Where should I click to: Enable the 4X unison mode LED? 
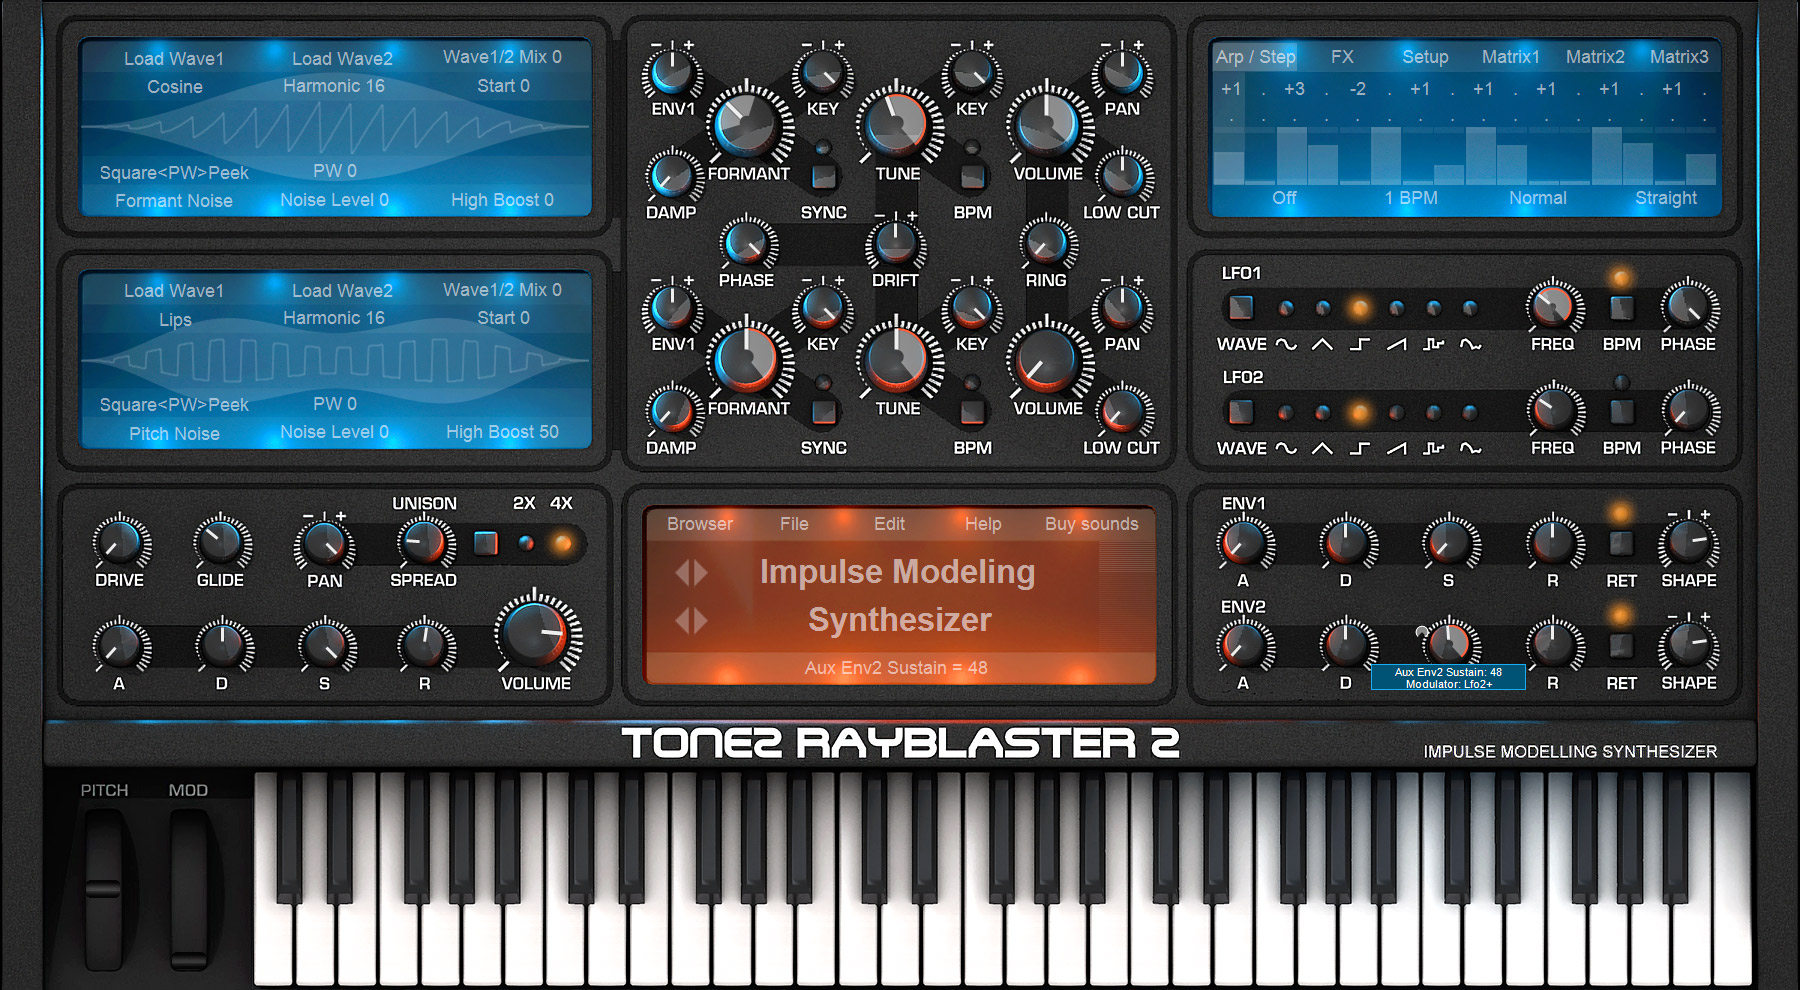coord(563,543)
